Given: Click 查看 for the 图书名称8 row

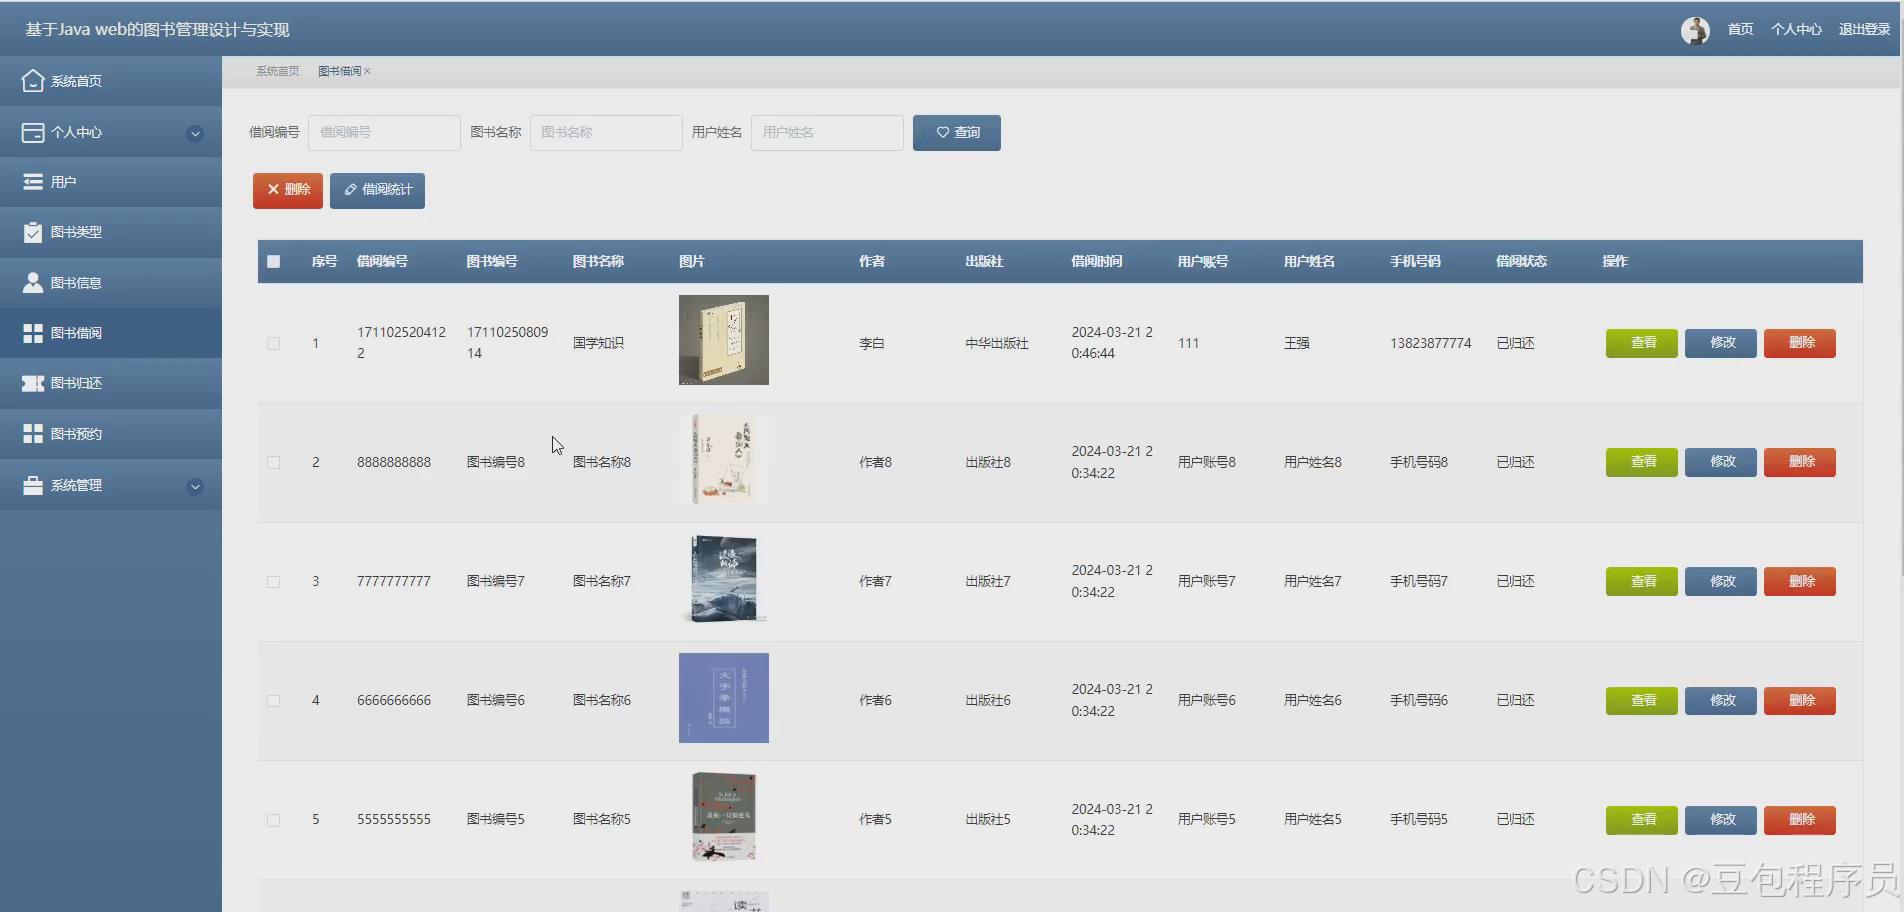Looking at the screenshot, I should 1642,462.
